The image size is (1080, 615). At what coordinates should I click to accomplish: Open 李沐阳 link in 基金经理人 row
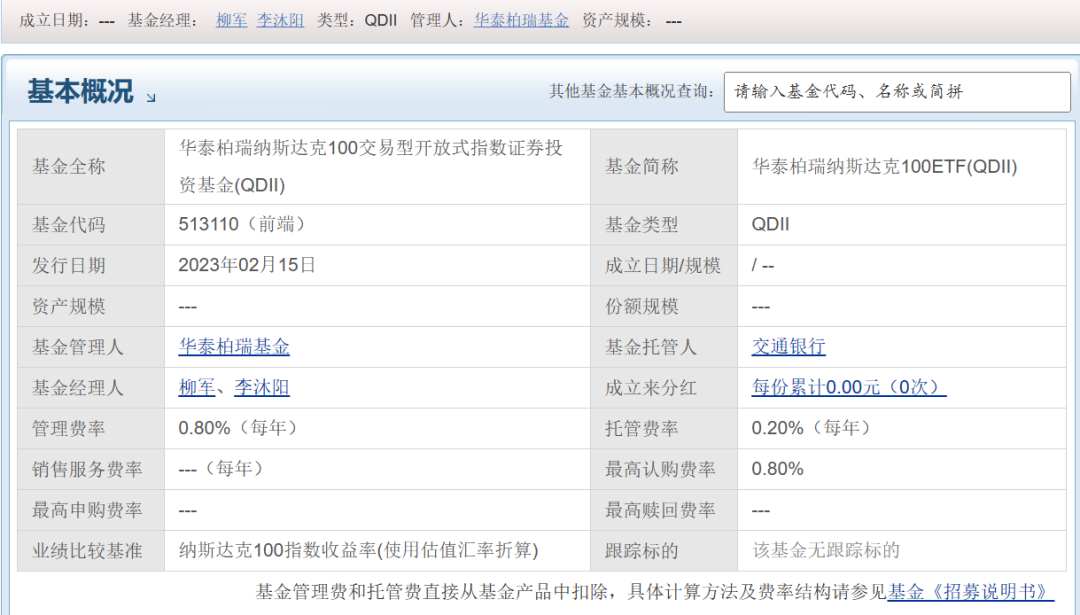pyautogui.click(x=262, y=387)
